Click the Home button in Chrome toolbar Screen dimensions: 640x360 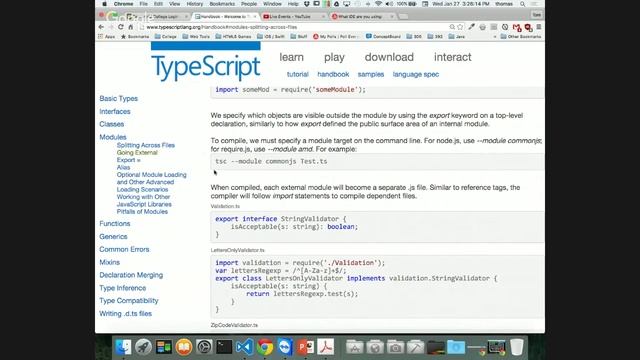point(131,27)
